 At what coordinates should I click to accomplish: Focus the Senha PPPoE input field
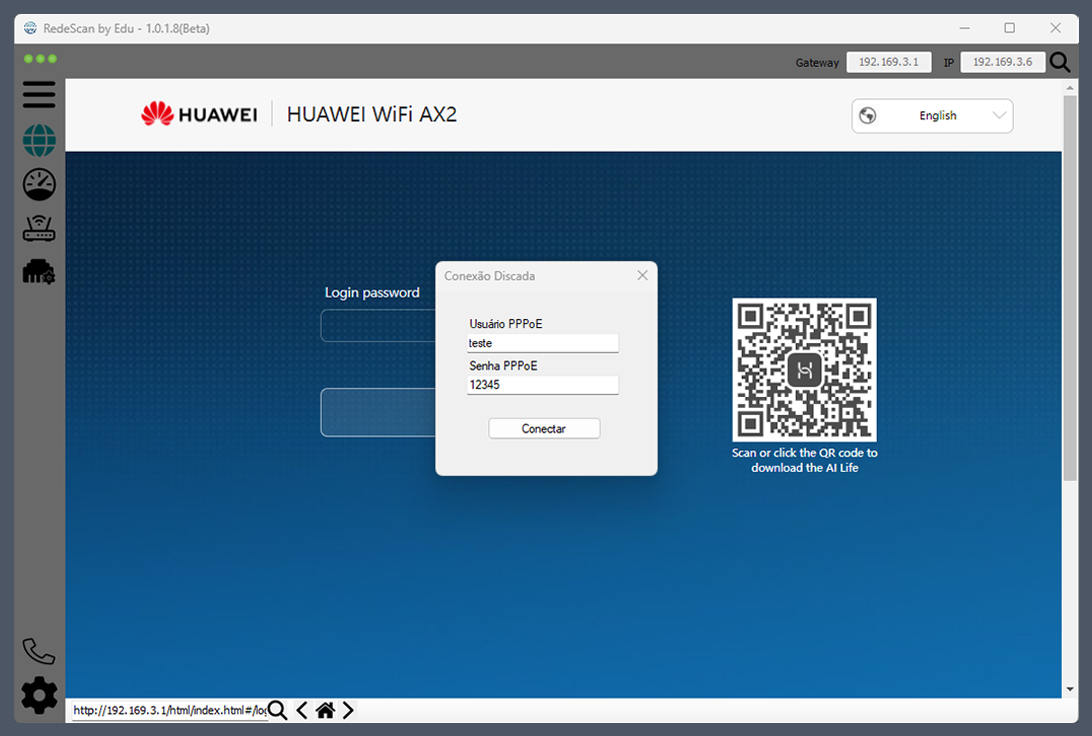click(x=543, y=385)
